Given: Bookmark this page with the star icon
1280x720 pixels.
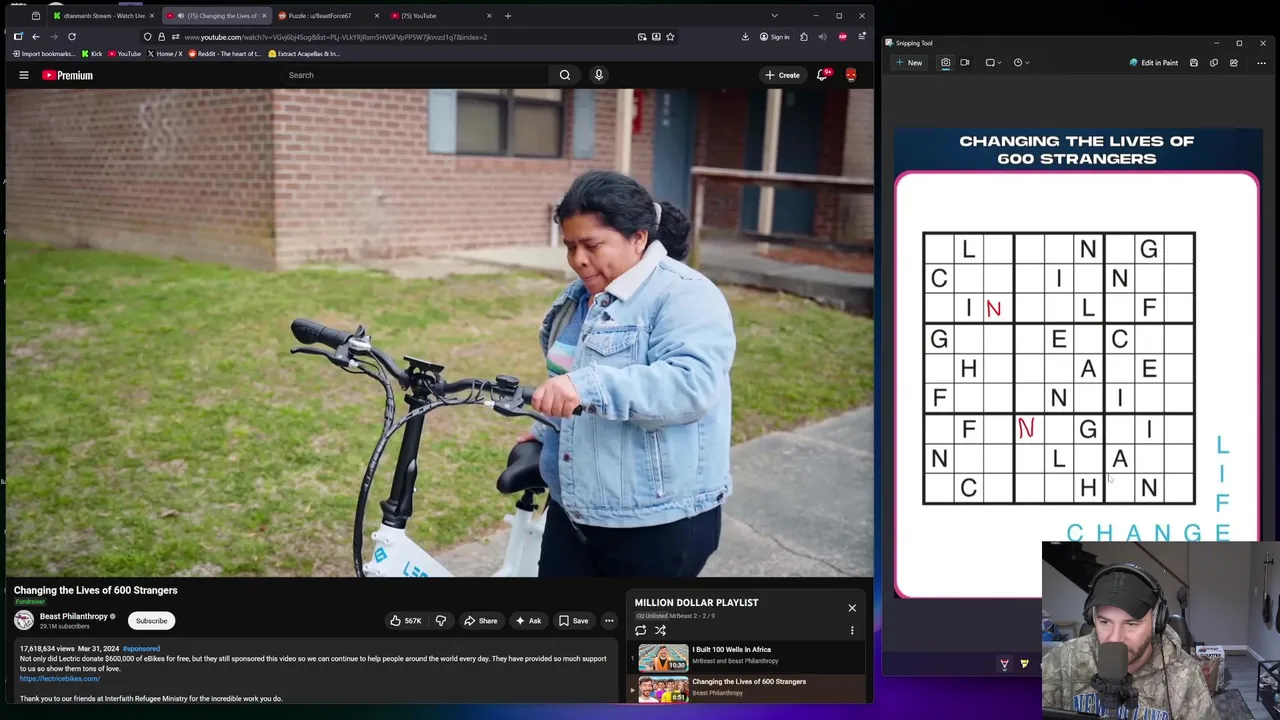Looking at the screenshot, I should 670,37.
